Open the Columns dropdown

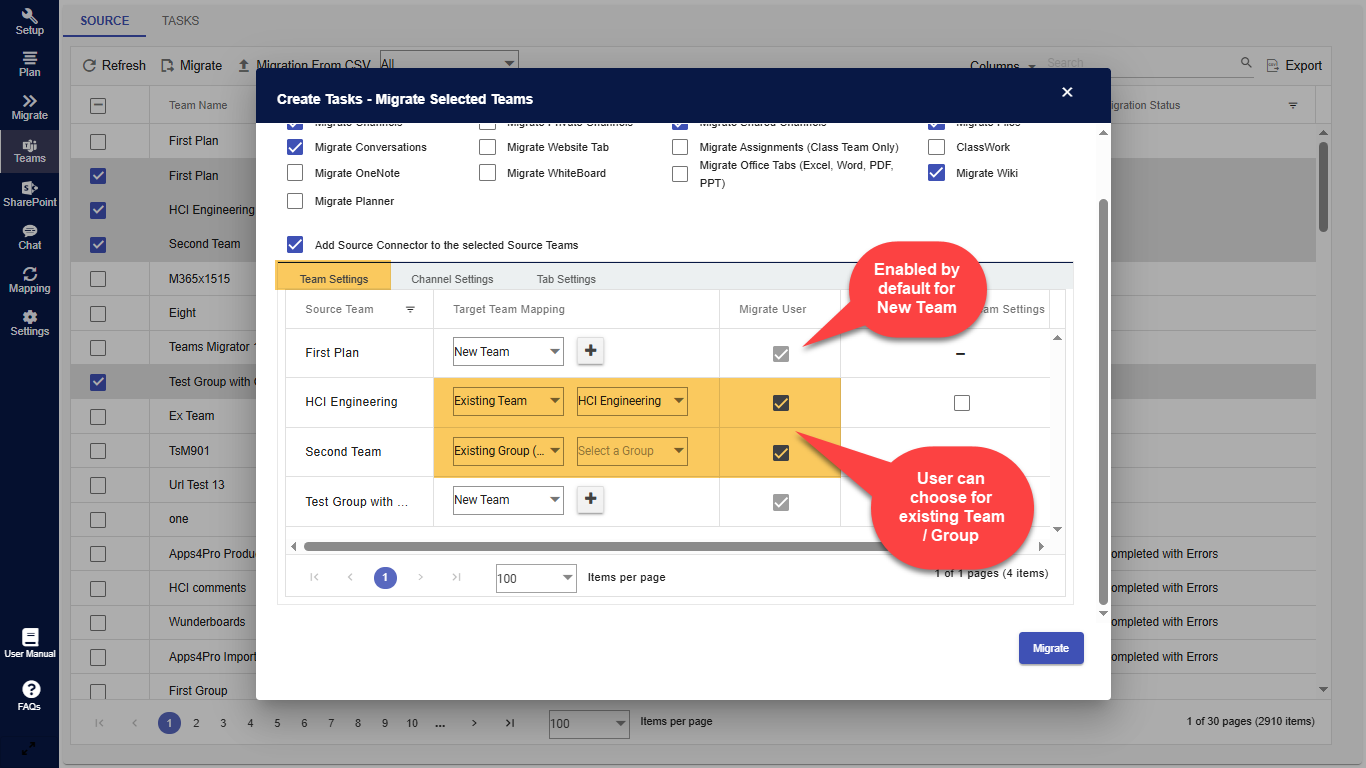coord(1003,66)
